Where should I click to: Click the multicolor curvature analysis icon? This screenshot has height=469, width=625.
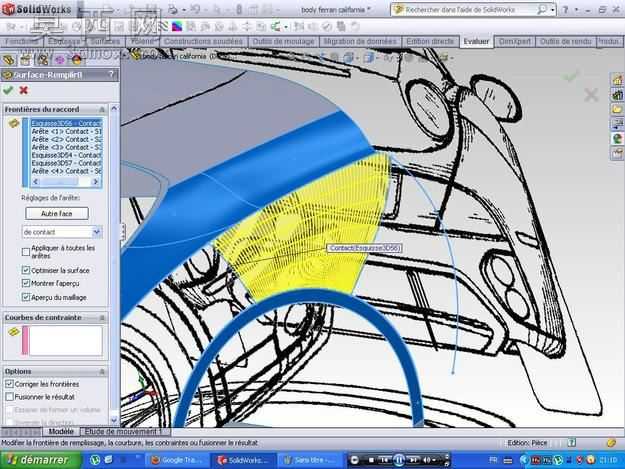(177, 27)
